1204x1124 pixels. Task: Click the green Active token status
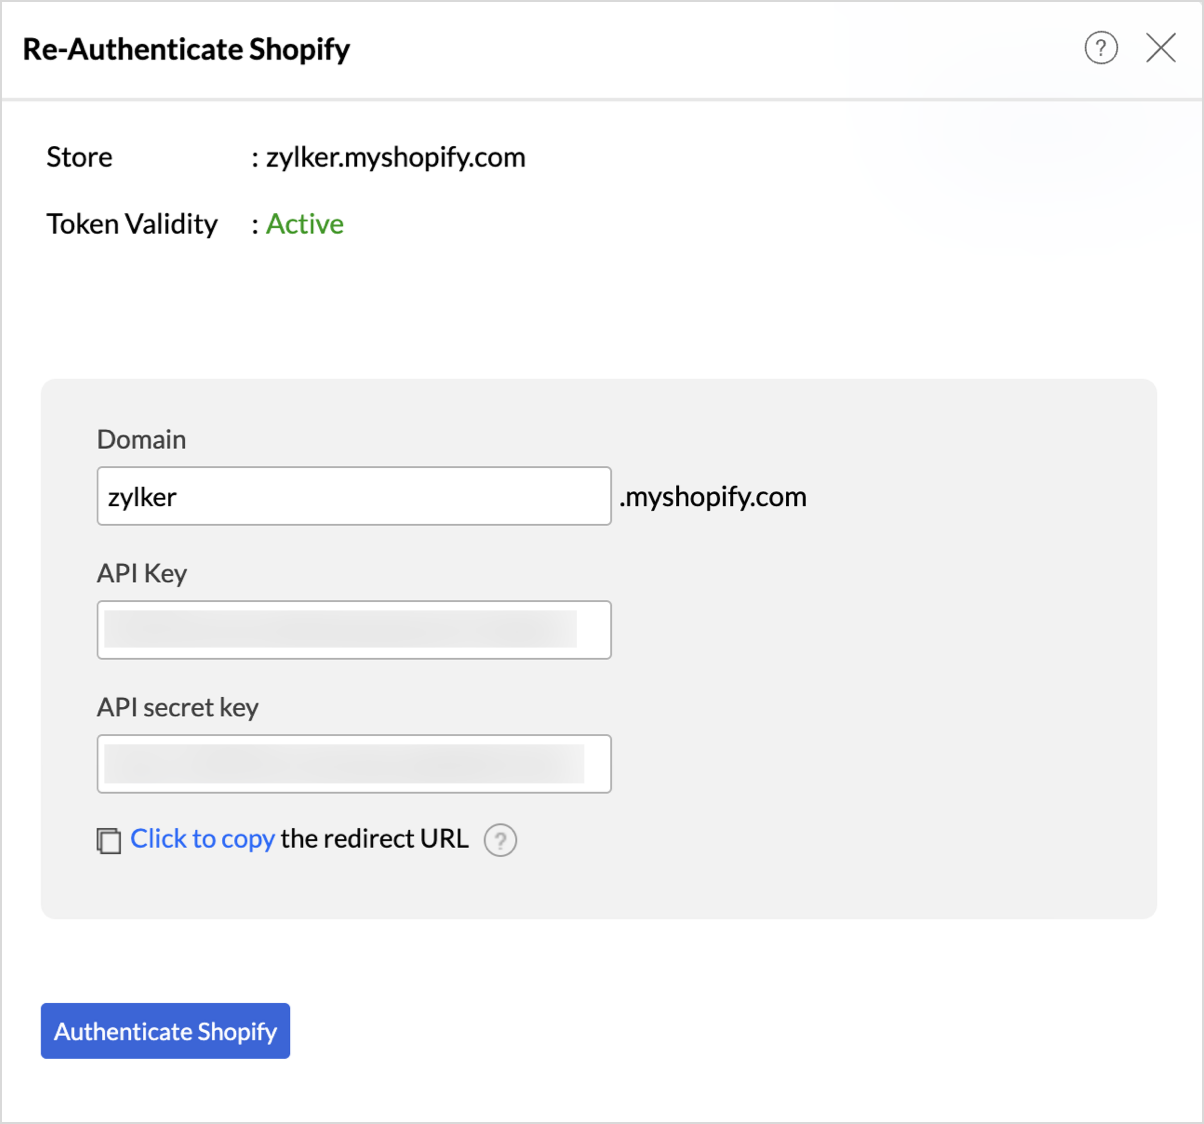[x=304, y=224]
